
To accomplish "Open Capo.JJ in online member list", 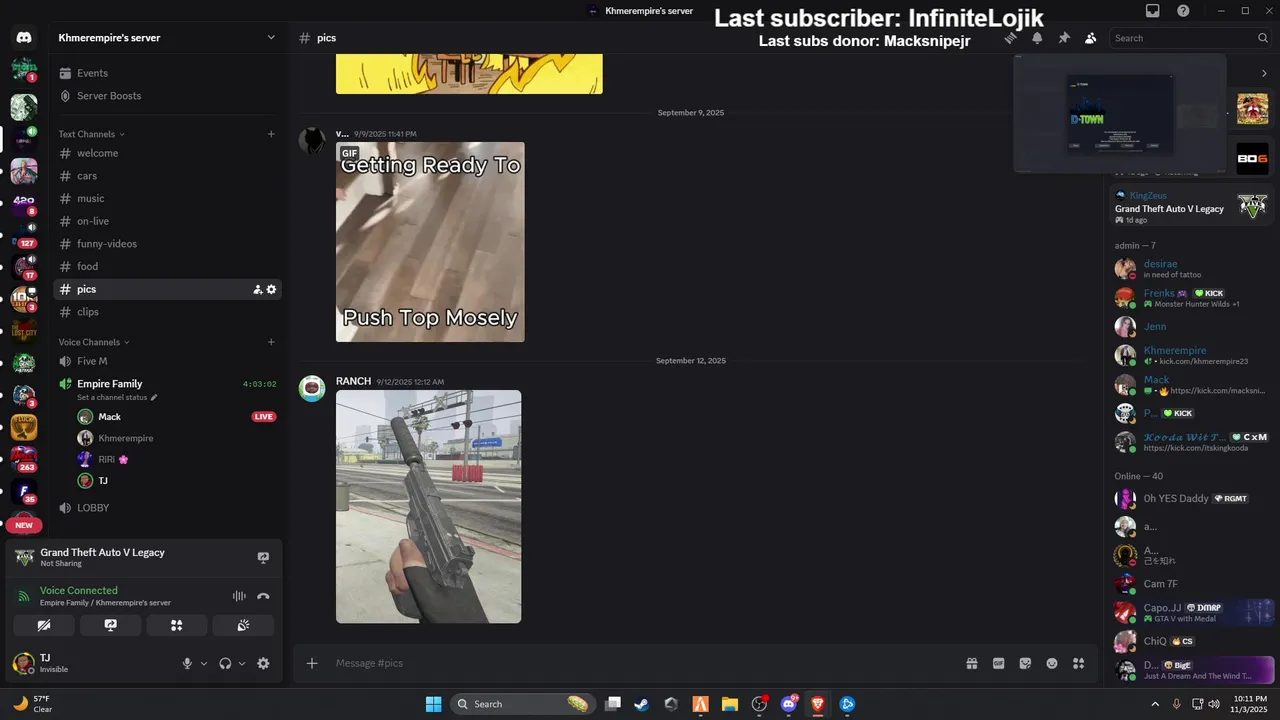I will tap(1162, 607).
